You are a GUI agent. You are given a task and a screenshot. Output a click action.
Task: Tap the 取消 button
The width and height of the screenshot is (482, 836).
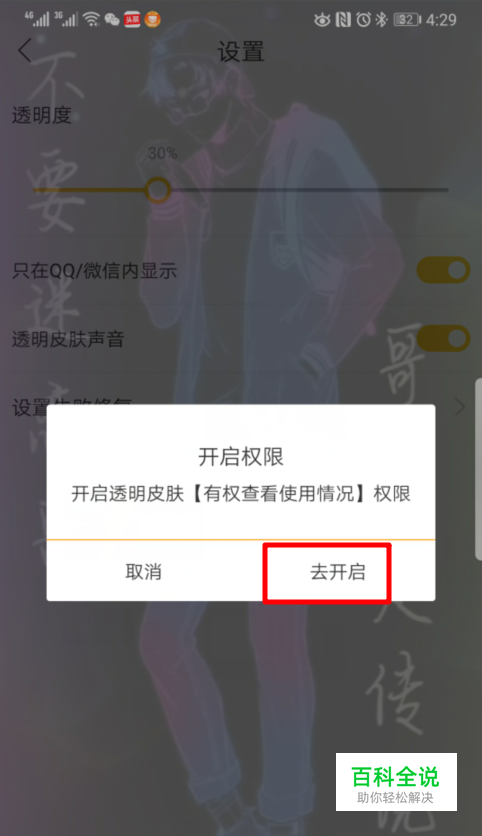[143, 572]
